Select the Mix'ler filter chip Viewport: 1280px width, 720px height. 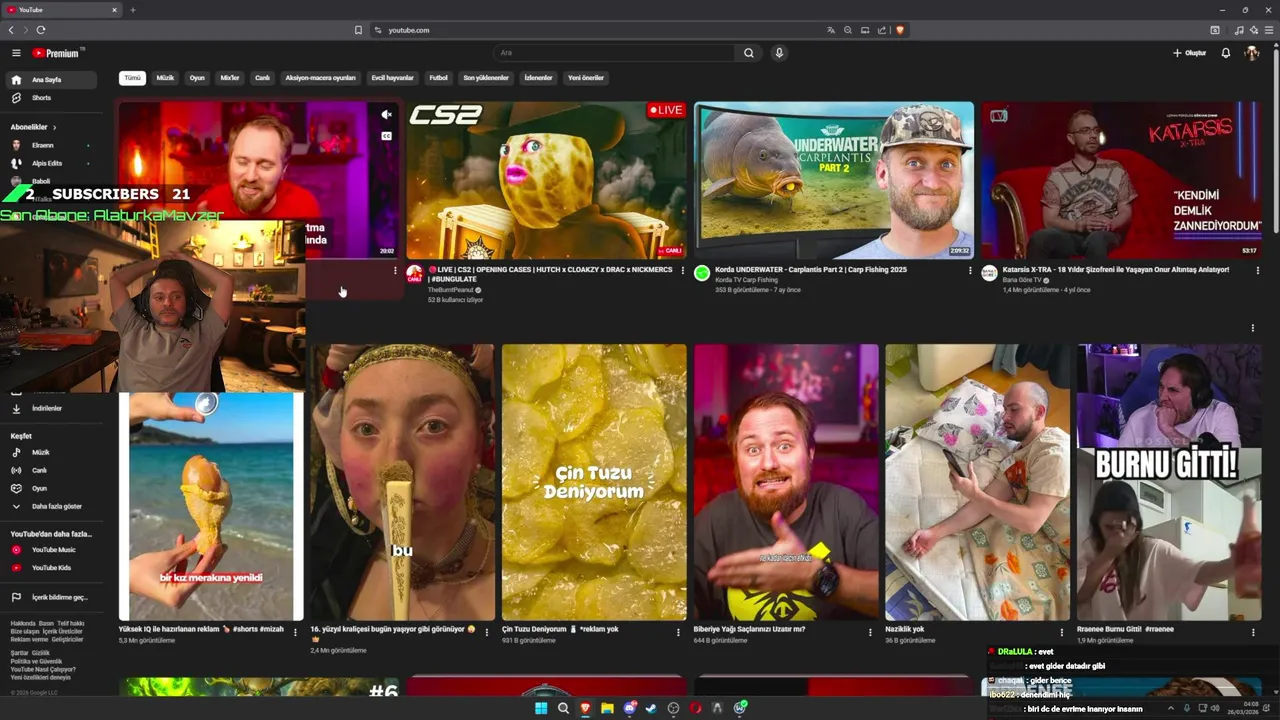click(230, 78)
